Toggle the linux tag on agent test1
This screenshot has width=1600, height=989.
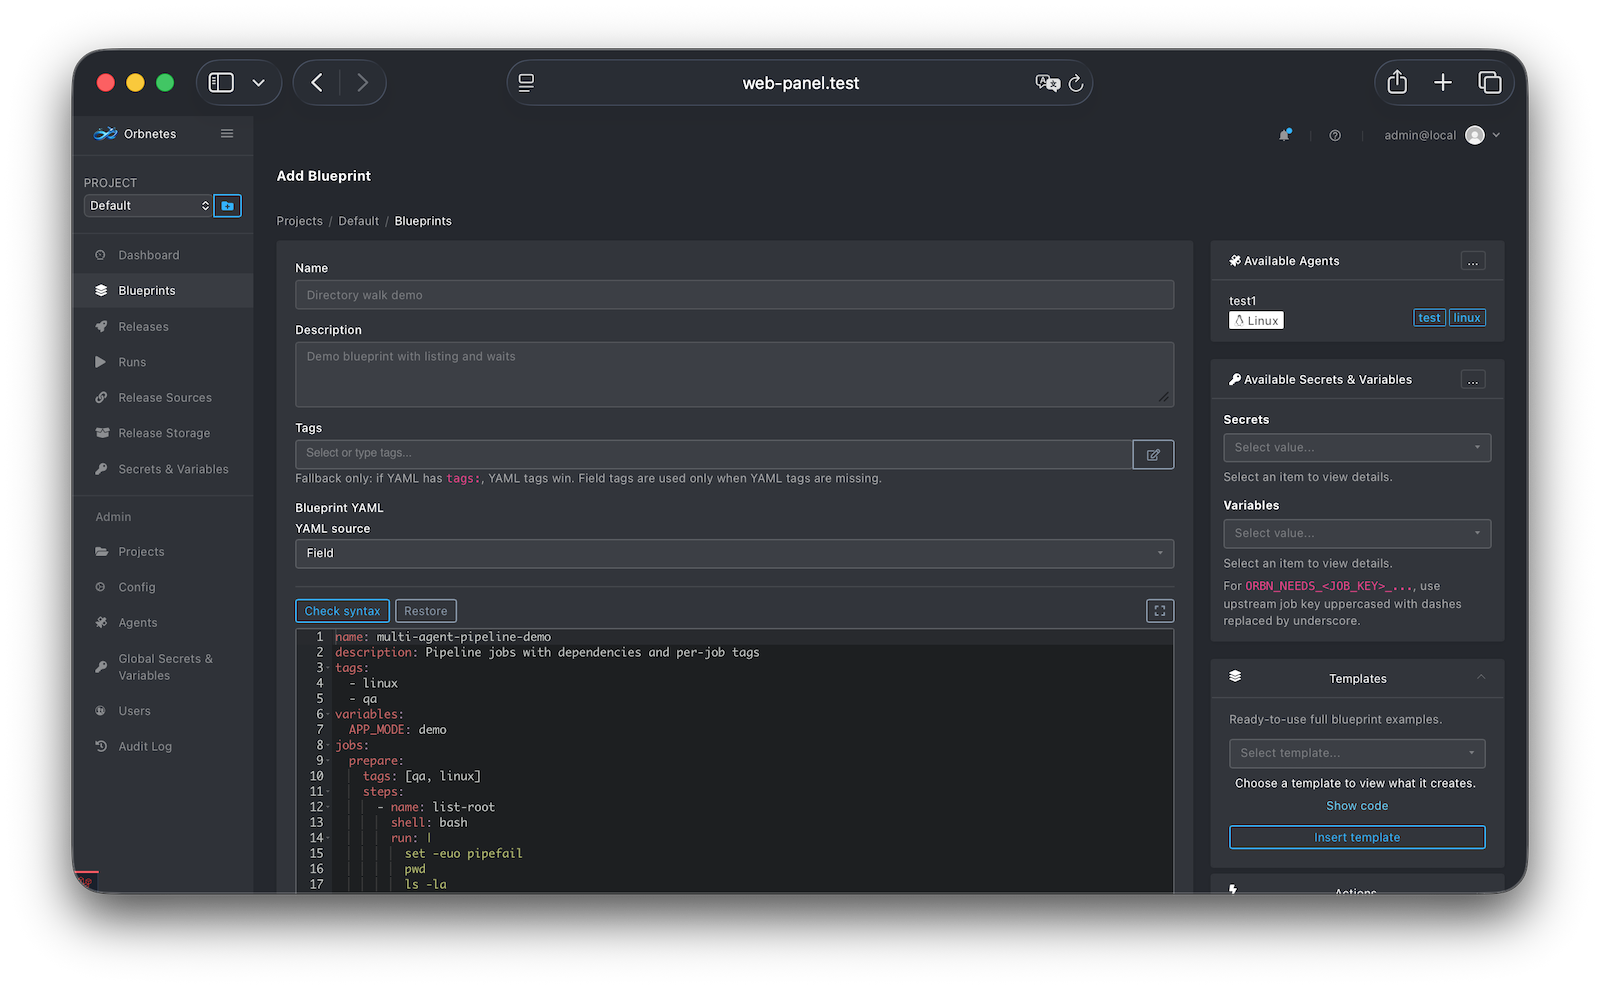[1466, 317]
